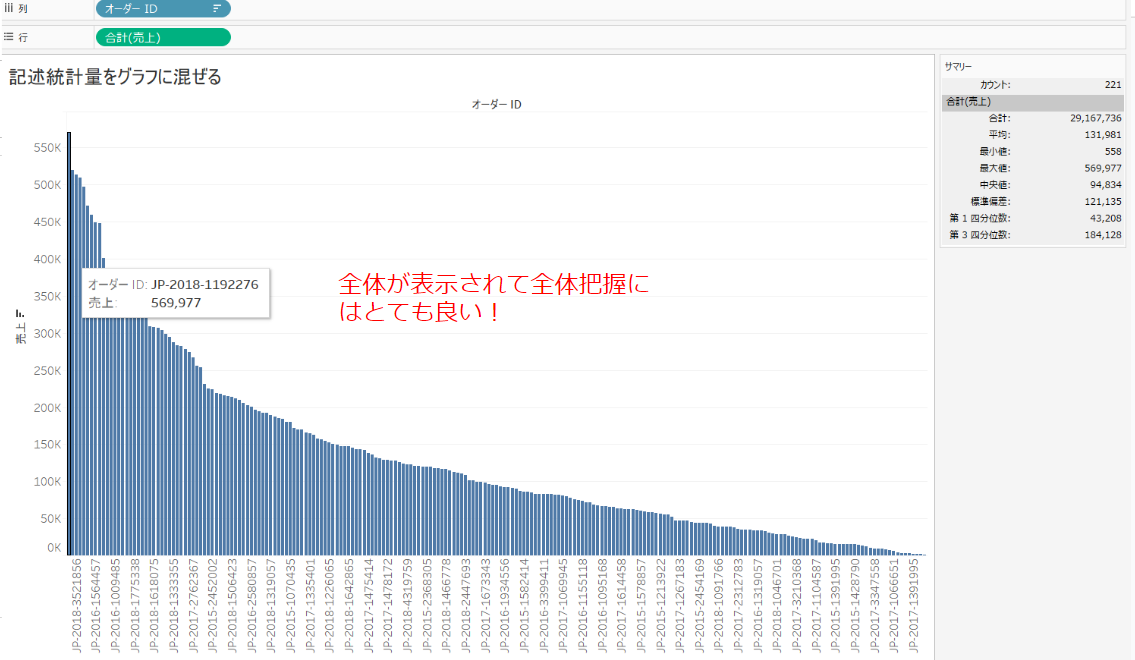This screenshot has width=1135, height=660.
Task: Click the sort icon beside the 売上 axis label
Action: click(19, 312)
